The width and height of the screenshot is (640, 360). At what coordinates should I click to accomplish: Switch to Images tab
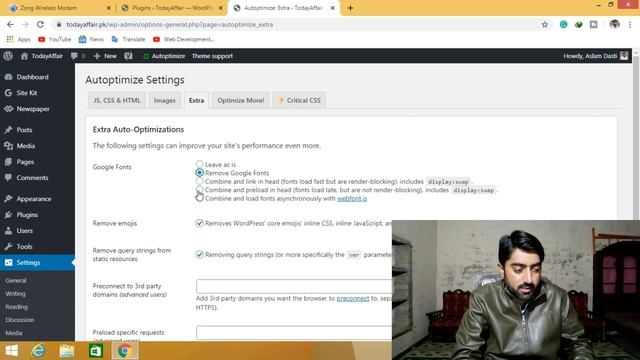[x=164, y=100]
